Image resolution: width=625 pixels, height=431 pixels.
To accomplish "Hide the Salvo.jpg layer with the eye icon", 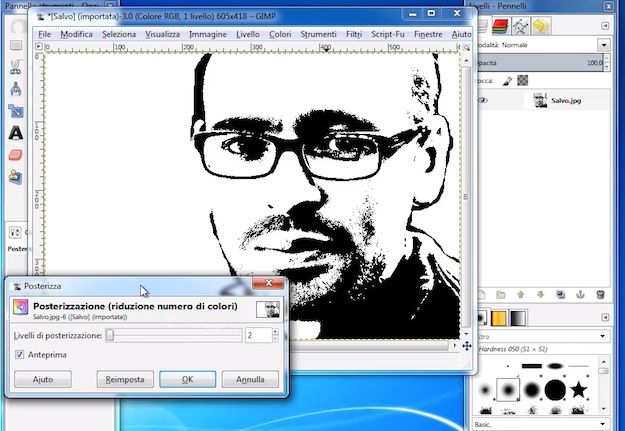I will [x=483, y=100].
